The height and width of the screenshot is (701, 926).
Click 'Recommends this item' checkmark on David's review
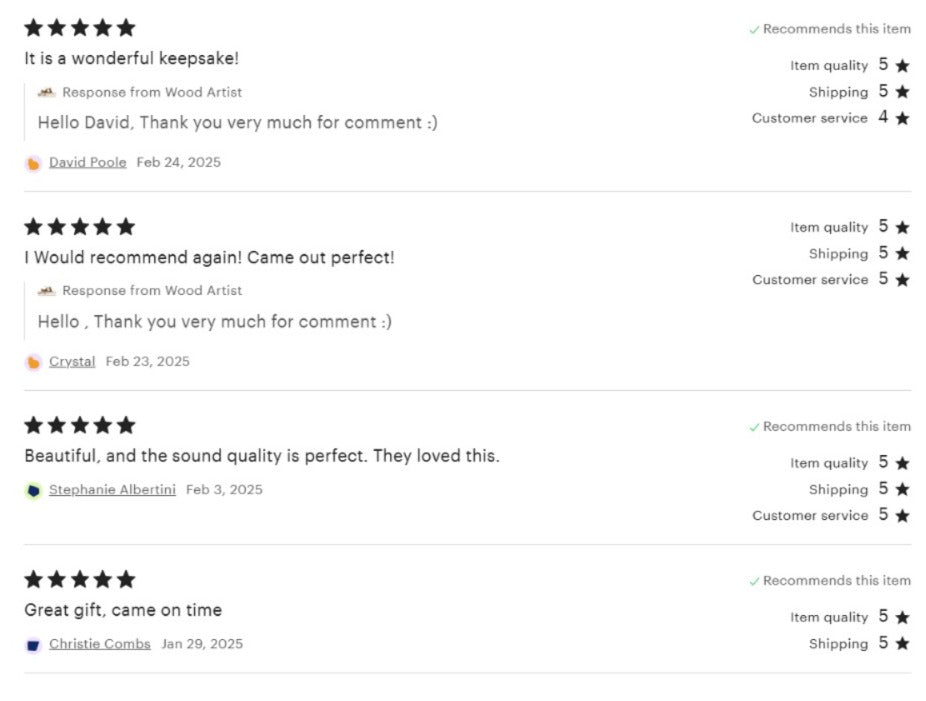click(x=754, y=30)
